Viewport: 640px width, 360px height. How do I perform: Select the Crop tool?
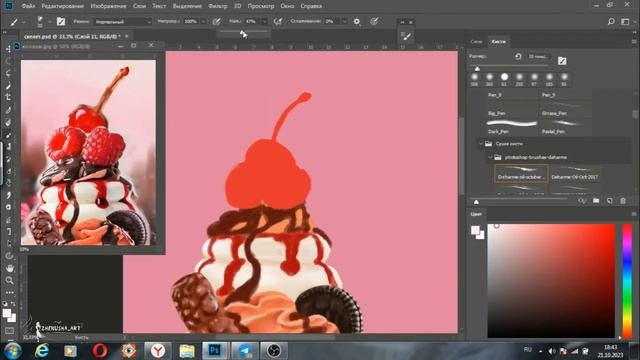pos(8,98)
